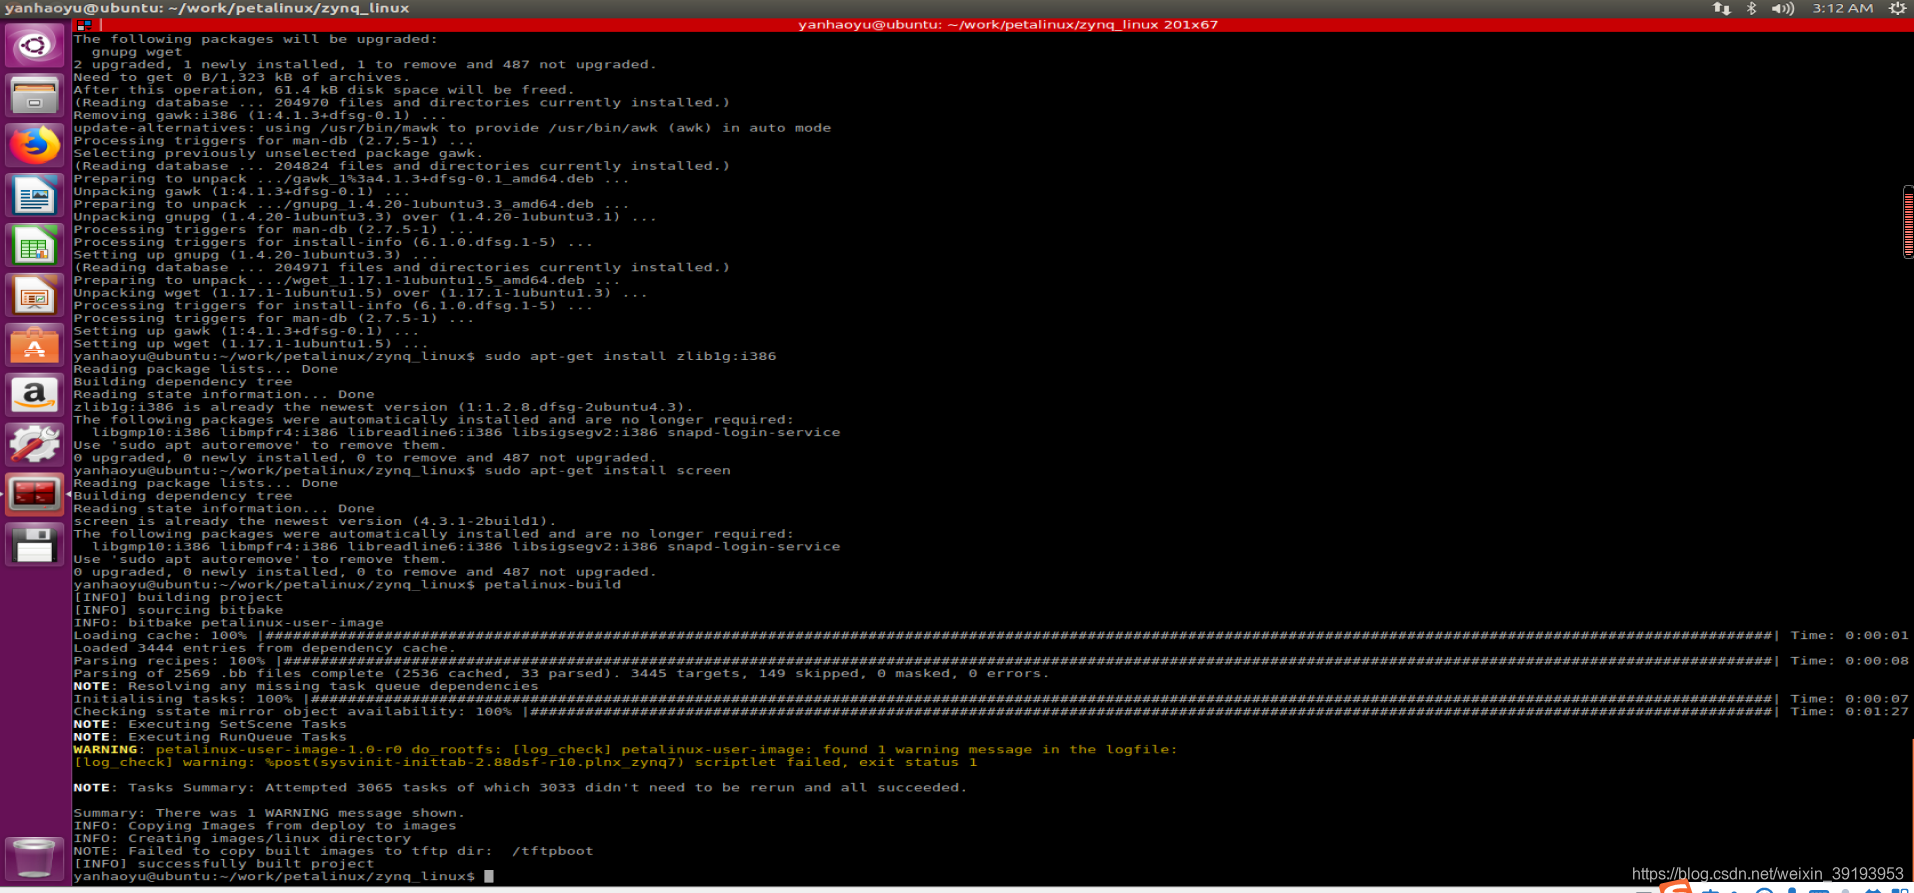Image resolution: width=1914 pixels, height=893 pixels.
Task: Click '[INFO] sourcing bitbake' line
Action: click(x=178, y=609)
